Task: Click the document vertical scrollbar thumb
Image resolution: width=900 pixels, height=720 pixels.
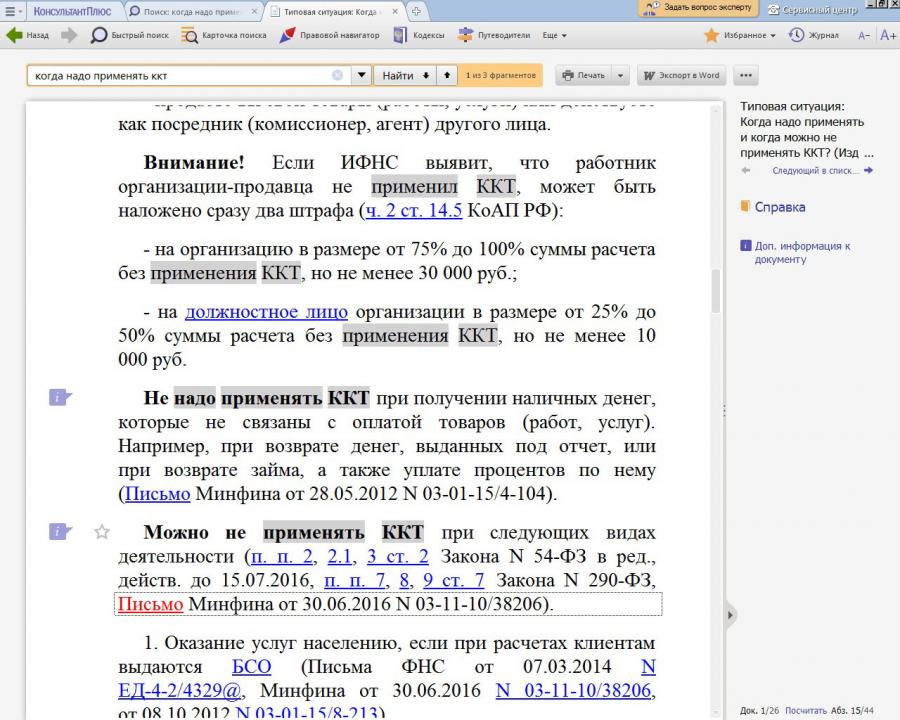Action: click(715, 290)
